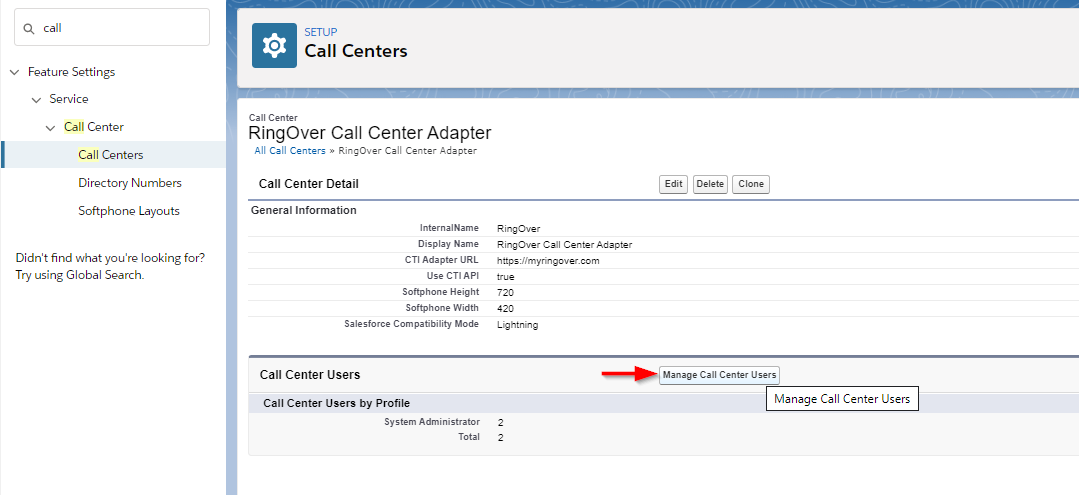1079x495 pixels.
Task: Follow the All Call Centers breadcrumb link
Action: [290, 151]
